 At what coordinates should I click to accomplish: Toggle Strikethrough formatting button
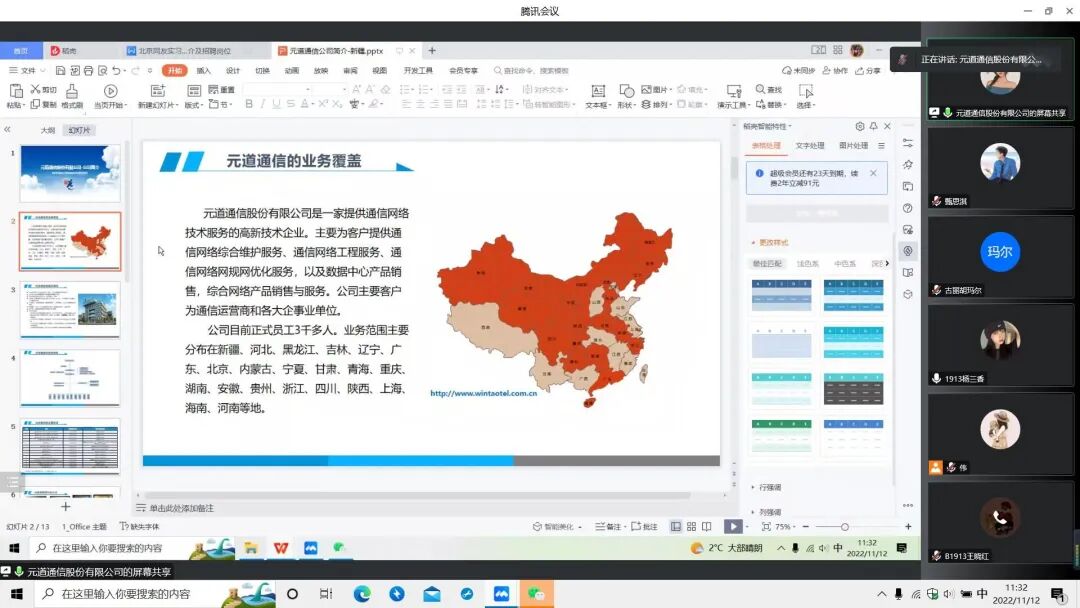coord(291,104)
